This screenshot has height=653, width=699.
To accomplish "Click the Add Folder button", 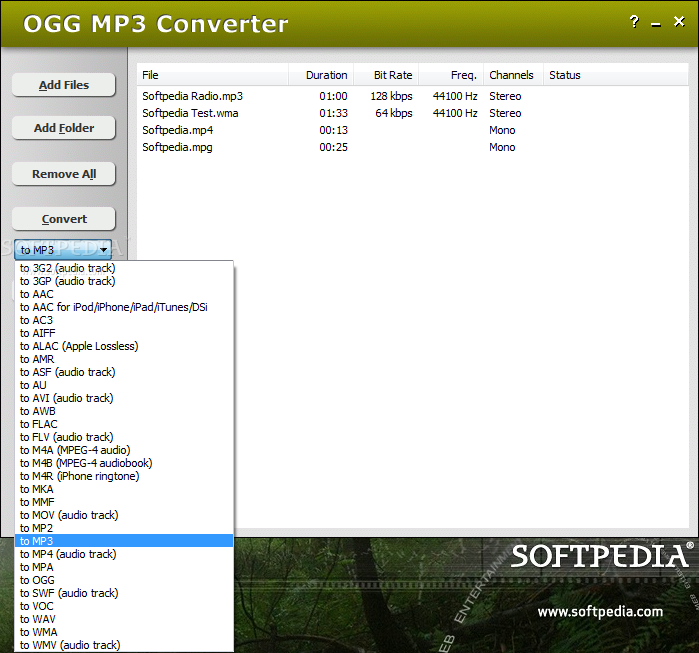I will tap(64, 128).
